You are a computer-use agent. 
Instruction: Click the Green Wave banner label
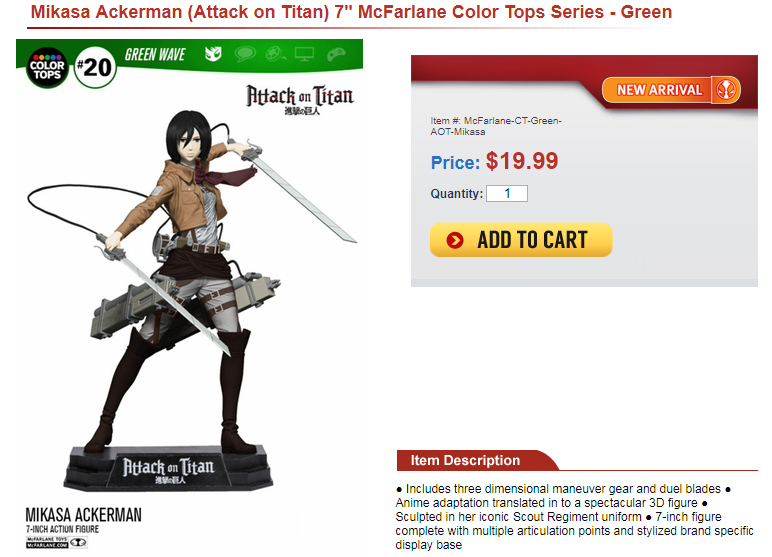pyautogui.click(x=155, y=54)
